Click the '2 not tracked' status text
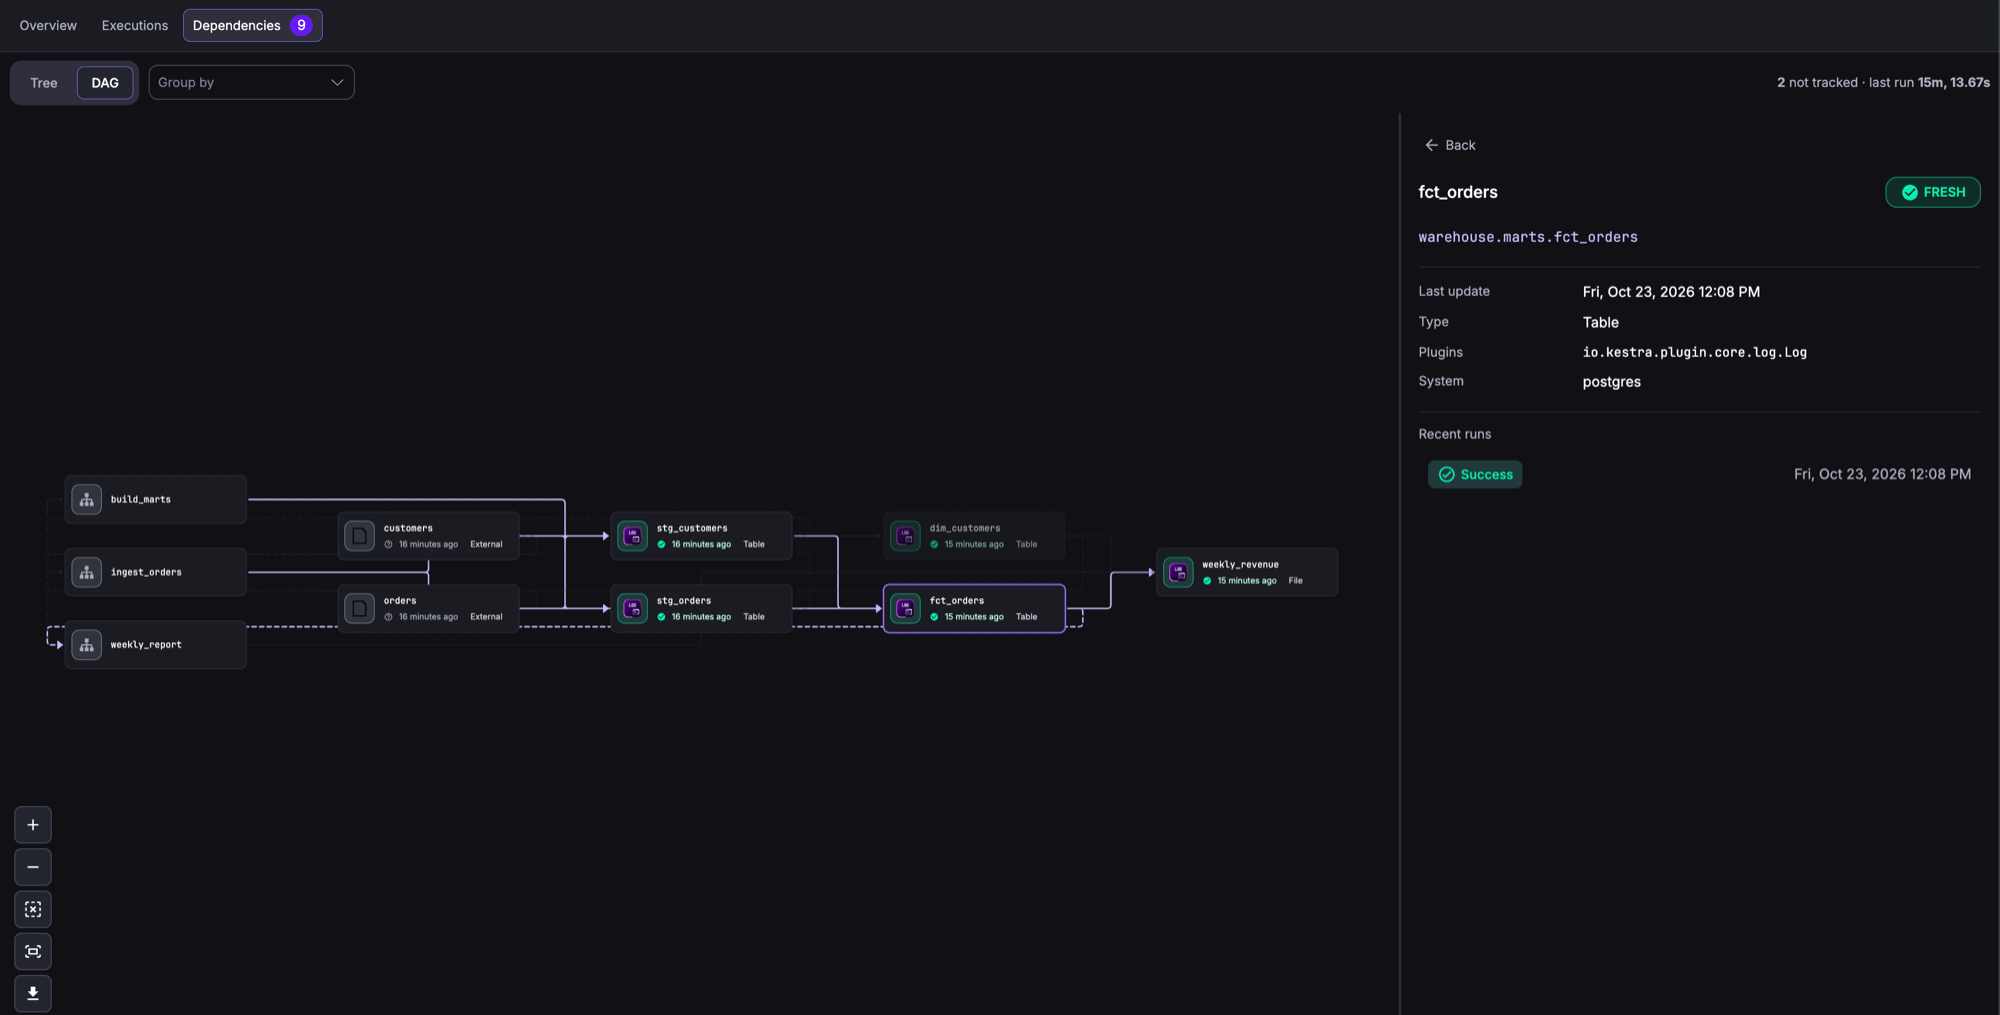2000x1015 pixels. [1817, 83]
